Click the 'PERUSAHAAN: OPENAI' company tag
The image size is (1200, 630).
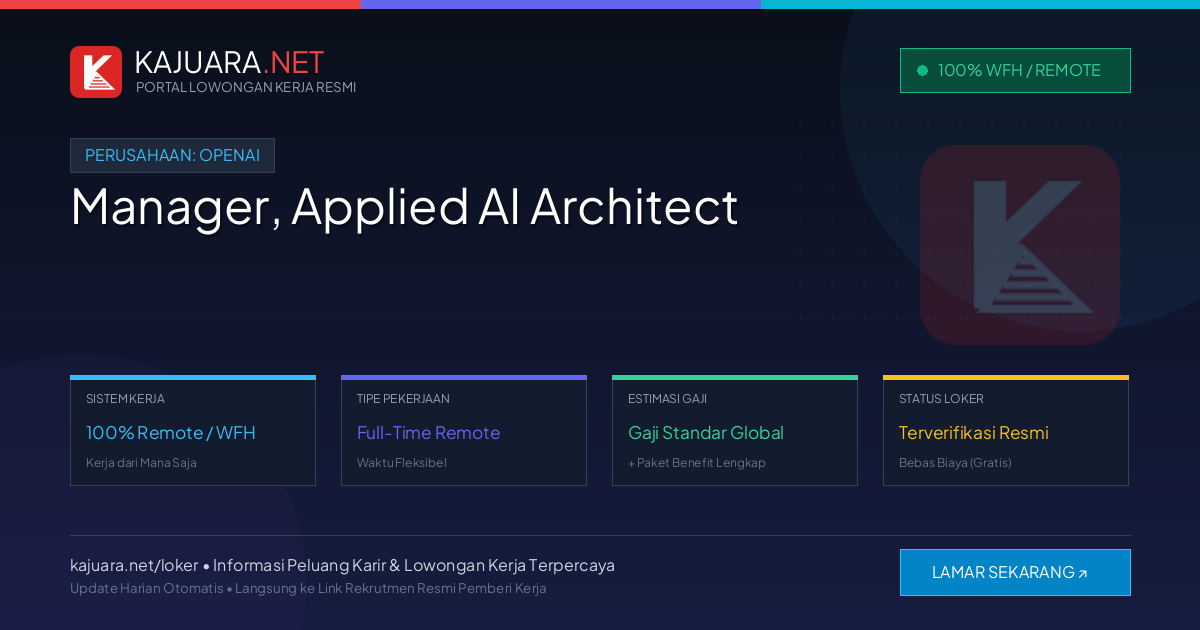172,155
